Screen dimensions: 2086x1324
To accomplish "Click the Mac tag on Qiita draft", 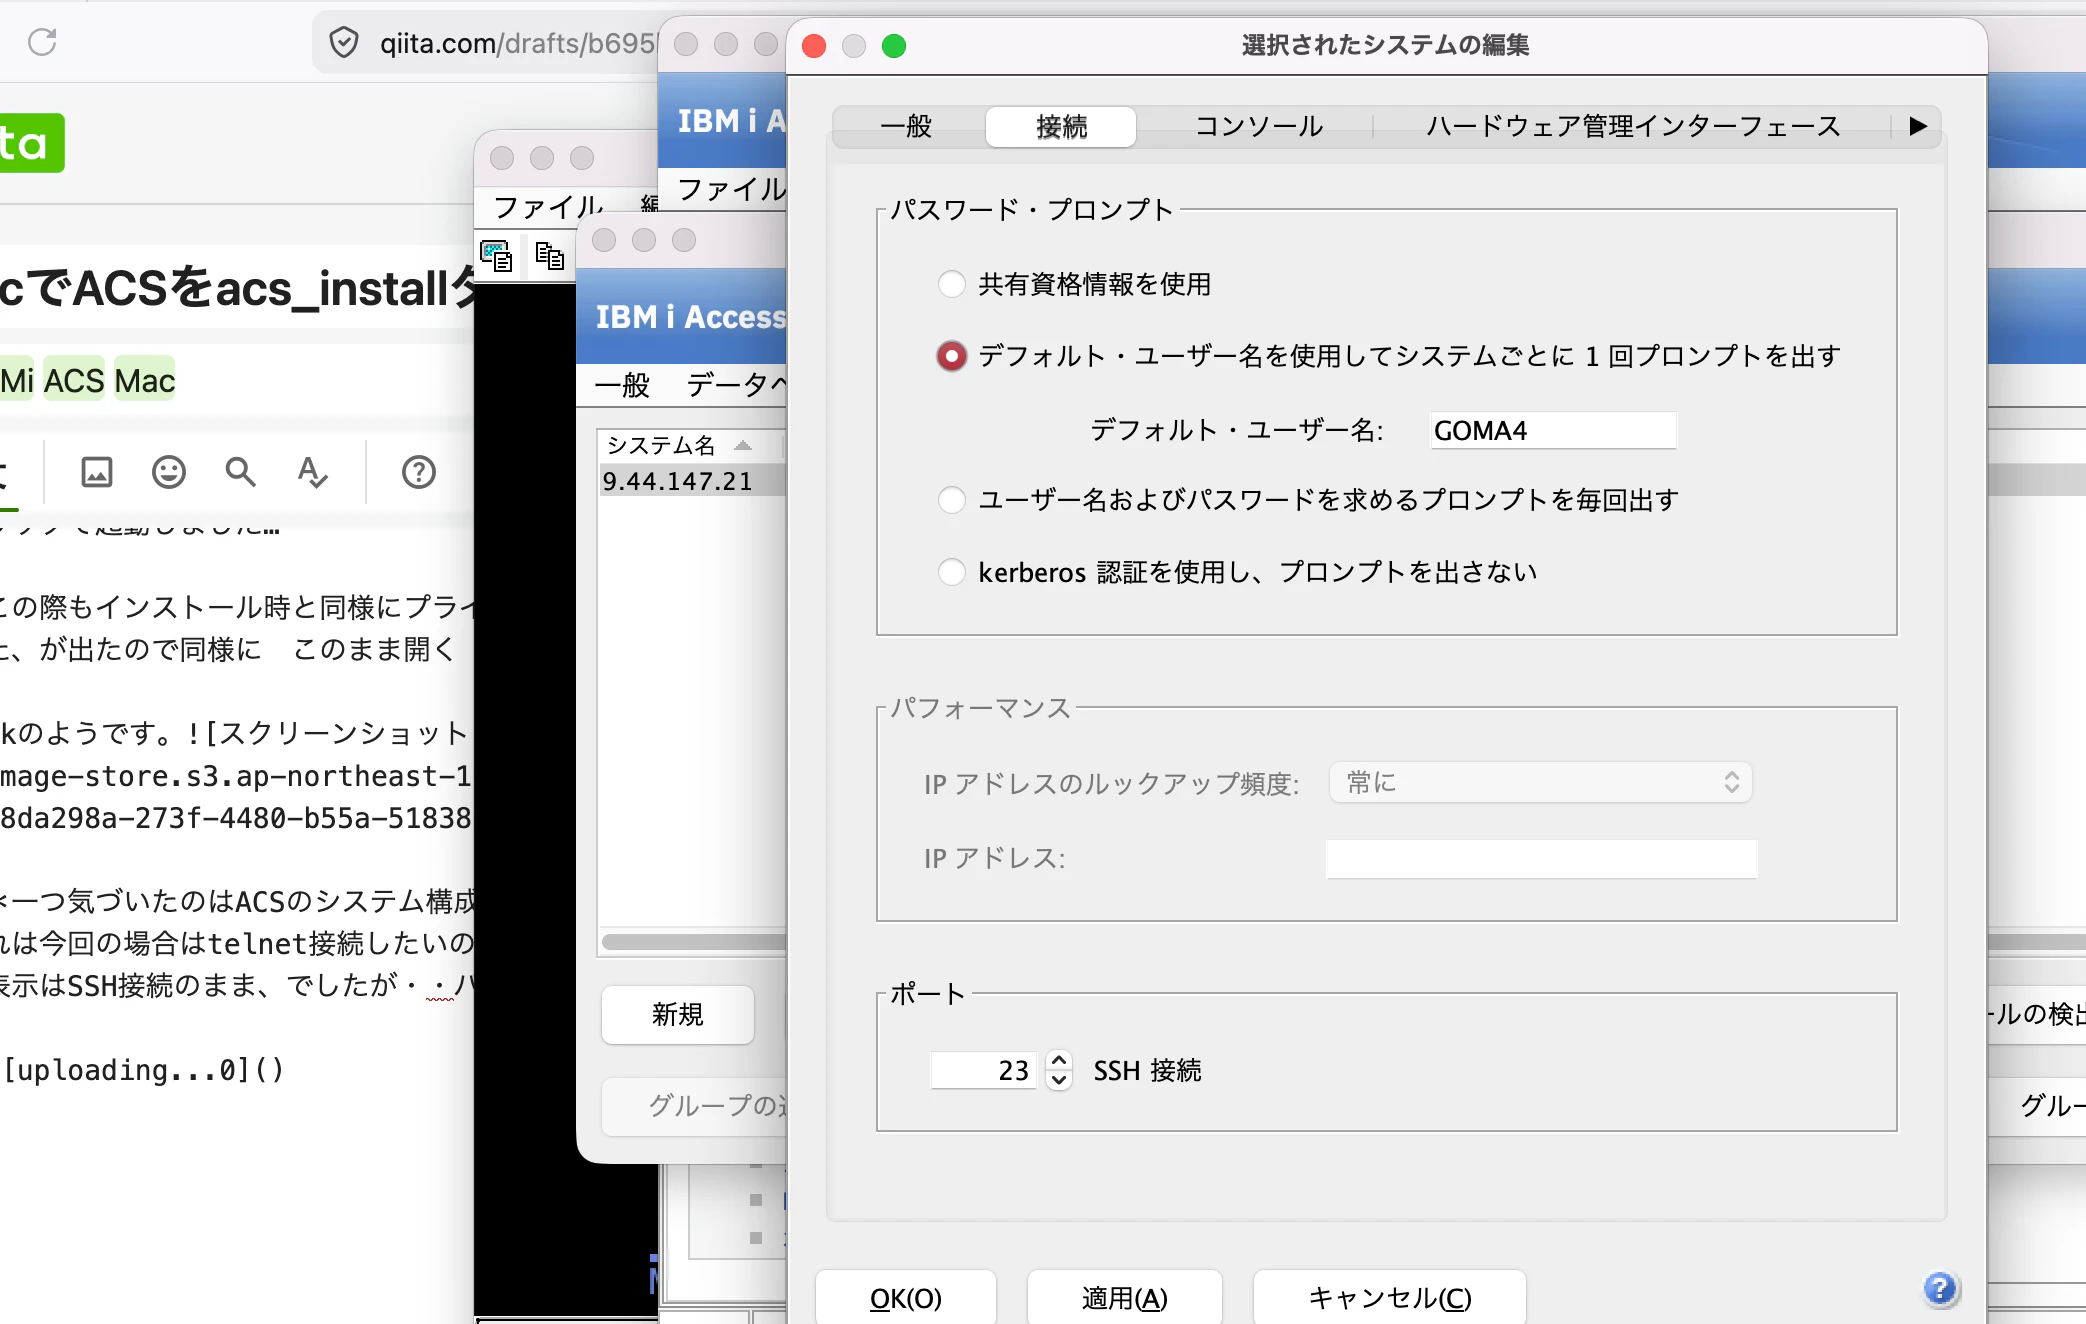I will [x=145, y=380].
